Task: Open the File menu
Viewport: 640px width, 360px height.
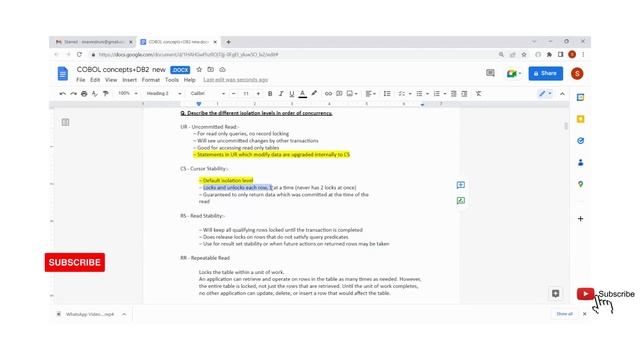Action: (x=81, y=80)
